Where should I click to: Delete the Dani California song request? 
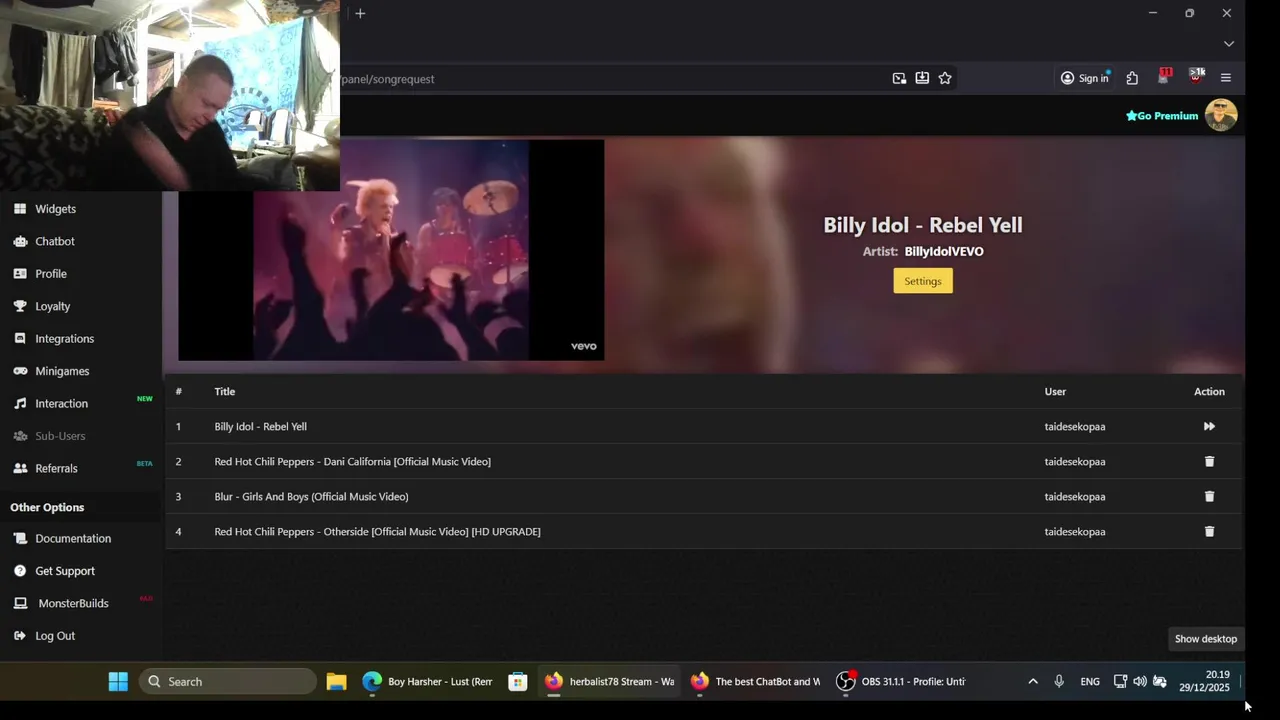pos(1209,461)
